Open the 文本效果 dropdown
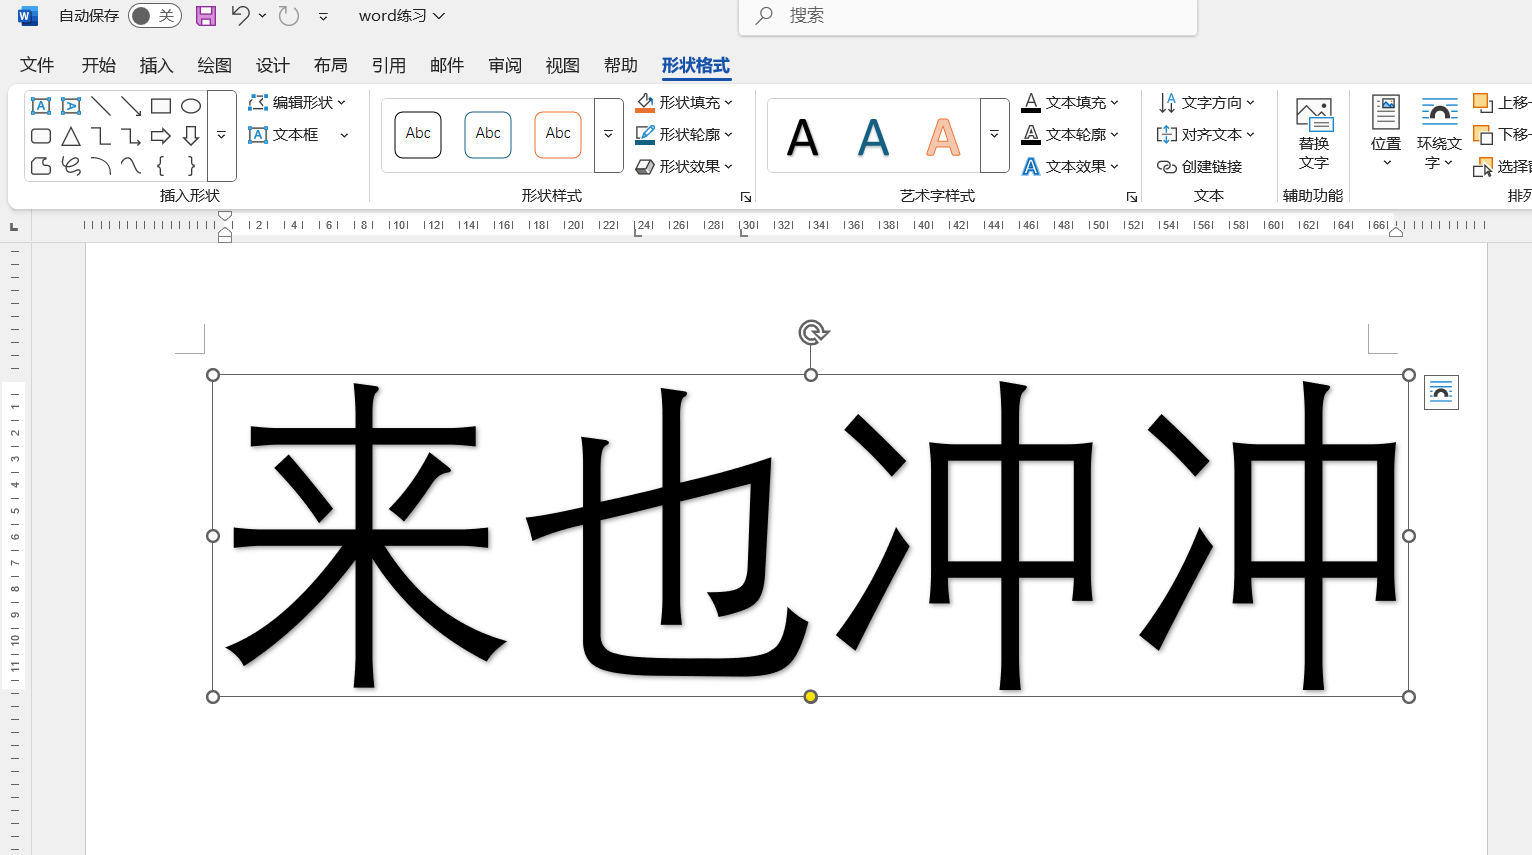1532x855 pixels. (1070, 166)
